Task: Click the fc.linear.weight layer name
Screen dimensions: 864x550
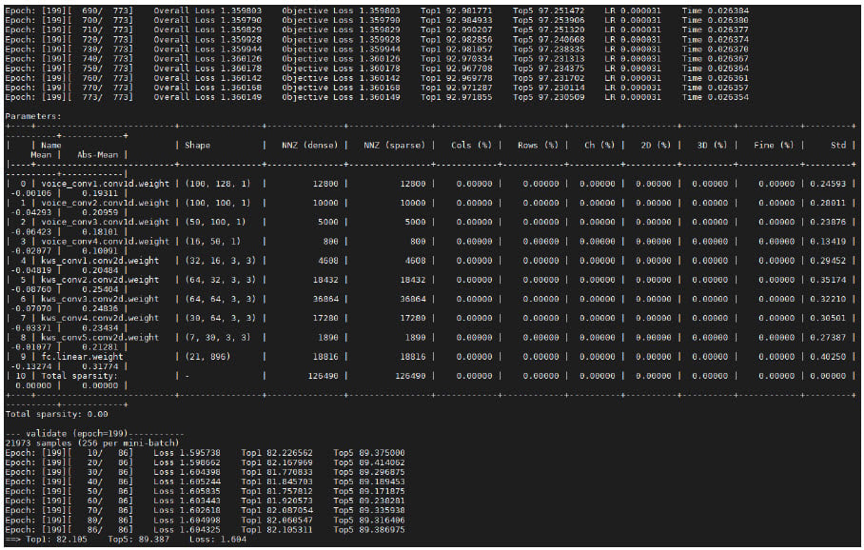Action: (x=83, y=356)
